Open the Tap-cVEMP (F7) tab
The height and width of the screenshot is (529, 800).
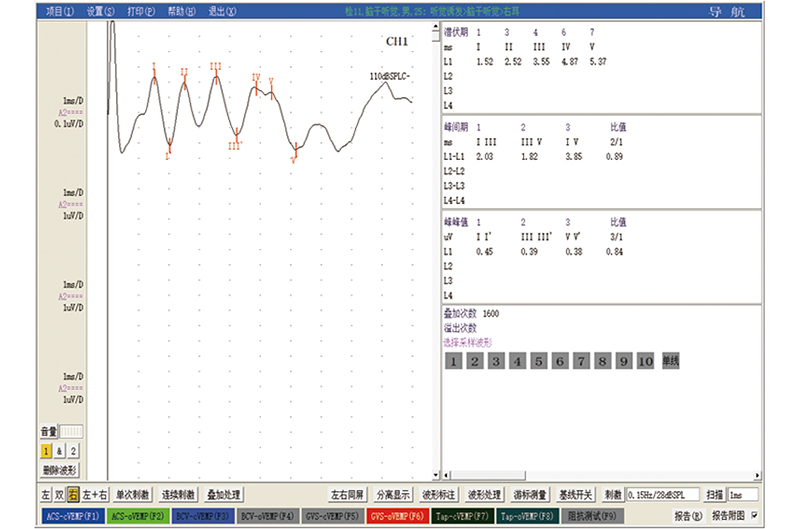[x=464, y=516]
